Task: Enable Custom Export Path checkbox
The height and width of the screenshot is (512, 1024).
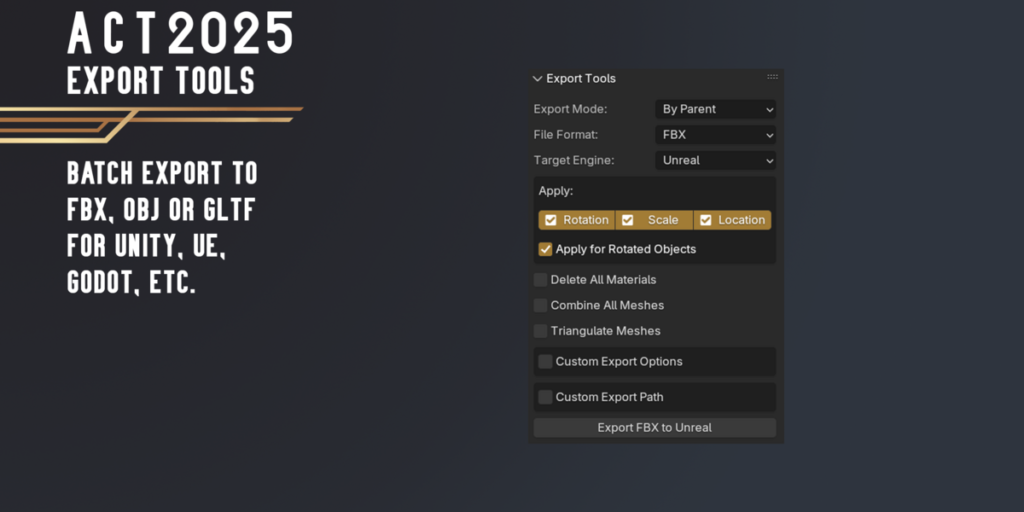Action: pyautogui.click(x=546, y=397)
